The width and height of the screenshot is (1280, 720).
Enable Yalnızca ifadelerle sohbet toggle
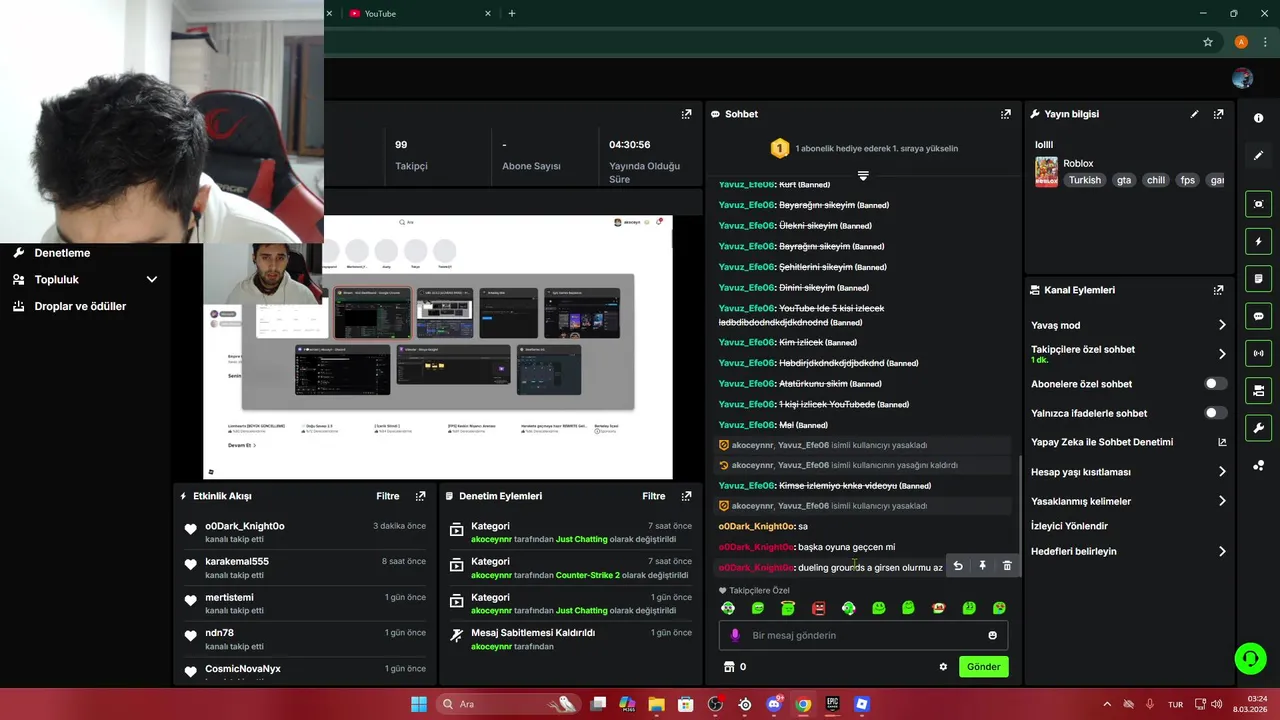pos(1215,413)
